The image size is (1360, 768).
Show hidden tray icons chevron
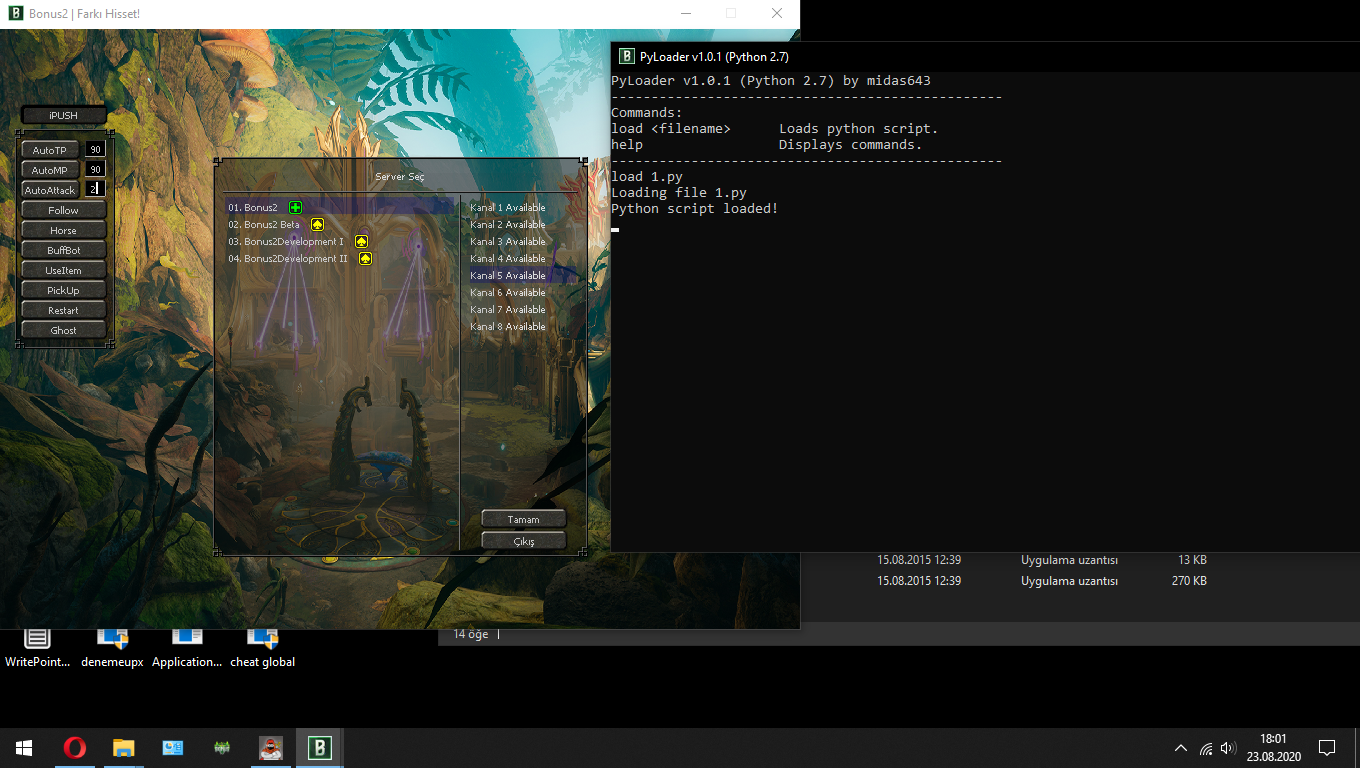[x=1181, y=748]
